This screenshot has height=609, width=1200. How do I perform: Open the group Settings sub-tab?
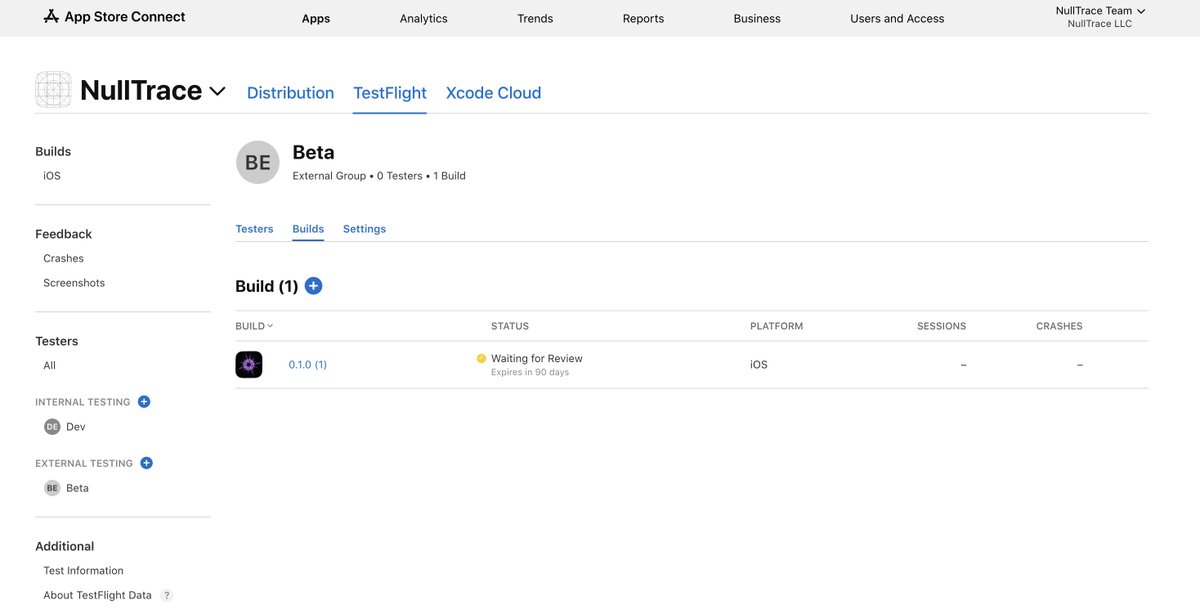364,229
